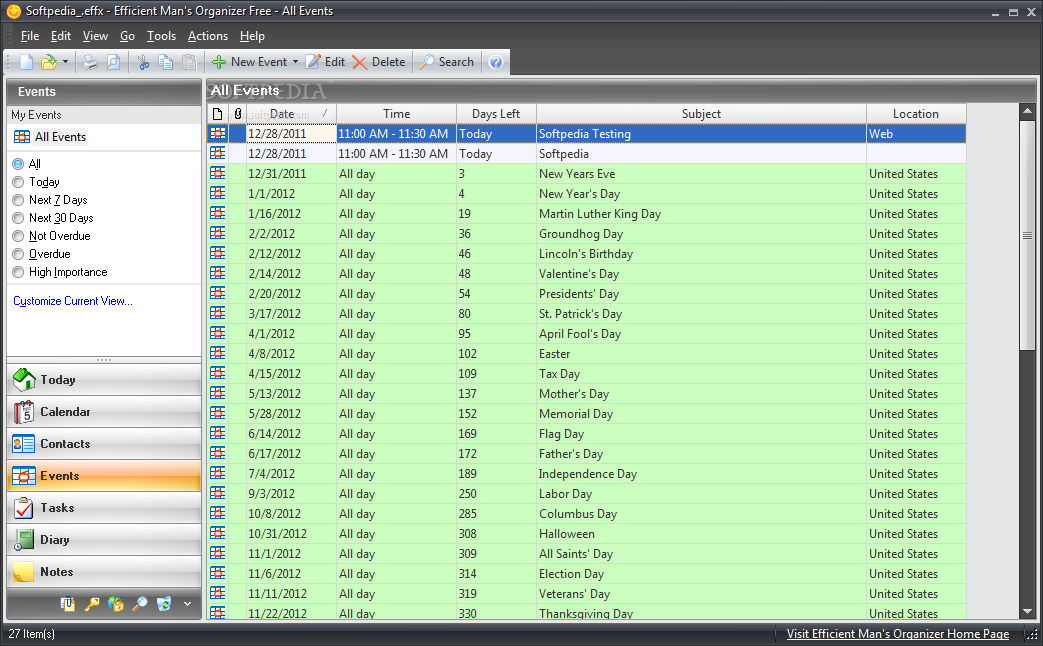The height and width of the screenshot is (646, 1043).
Task: Open the Calendar navigation pane
Action: (x=104, y=412)
